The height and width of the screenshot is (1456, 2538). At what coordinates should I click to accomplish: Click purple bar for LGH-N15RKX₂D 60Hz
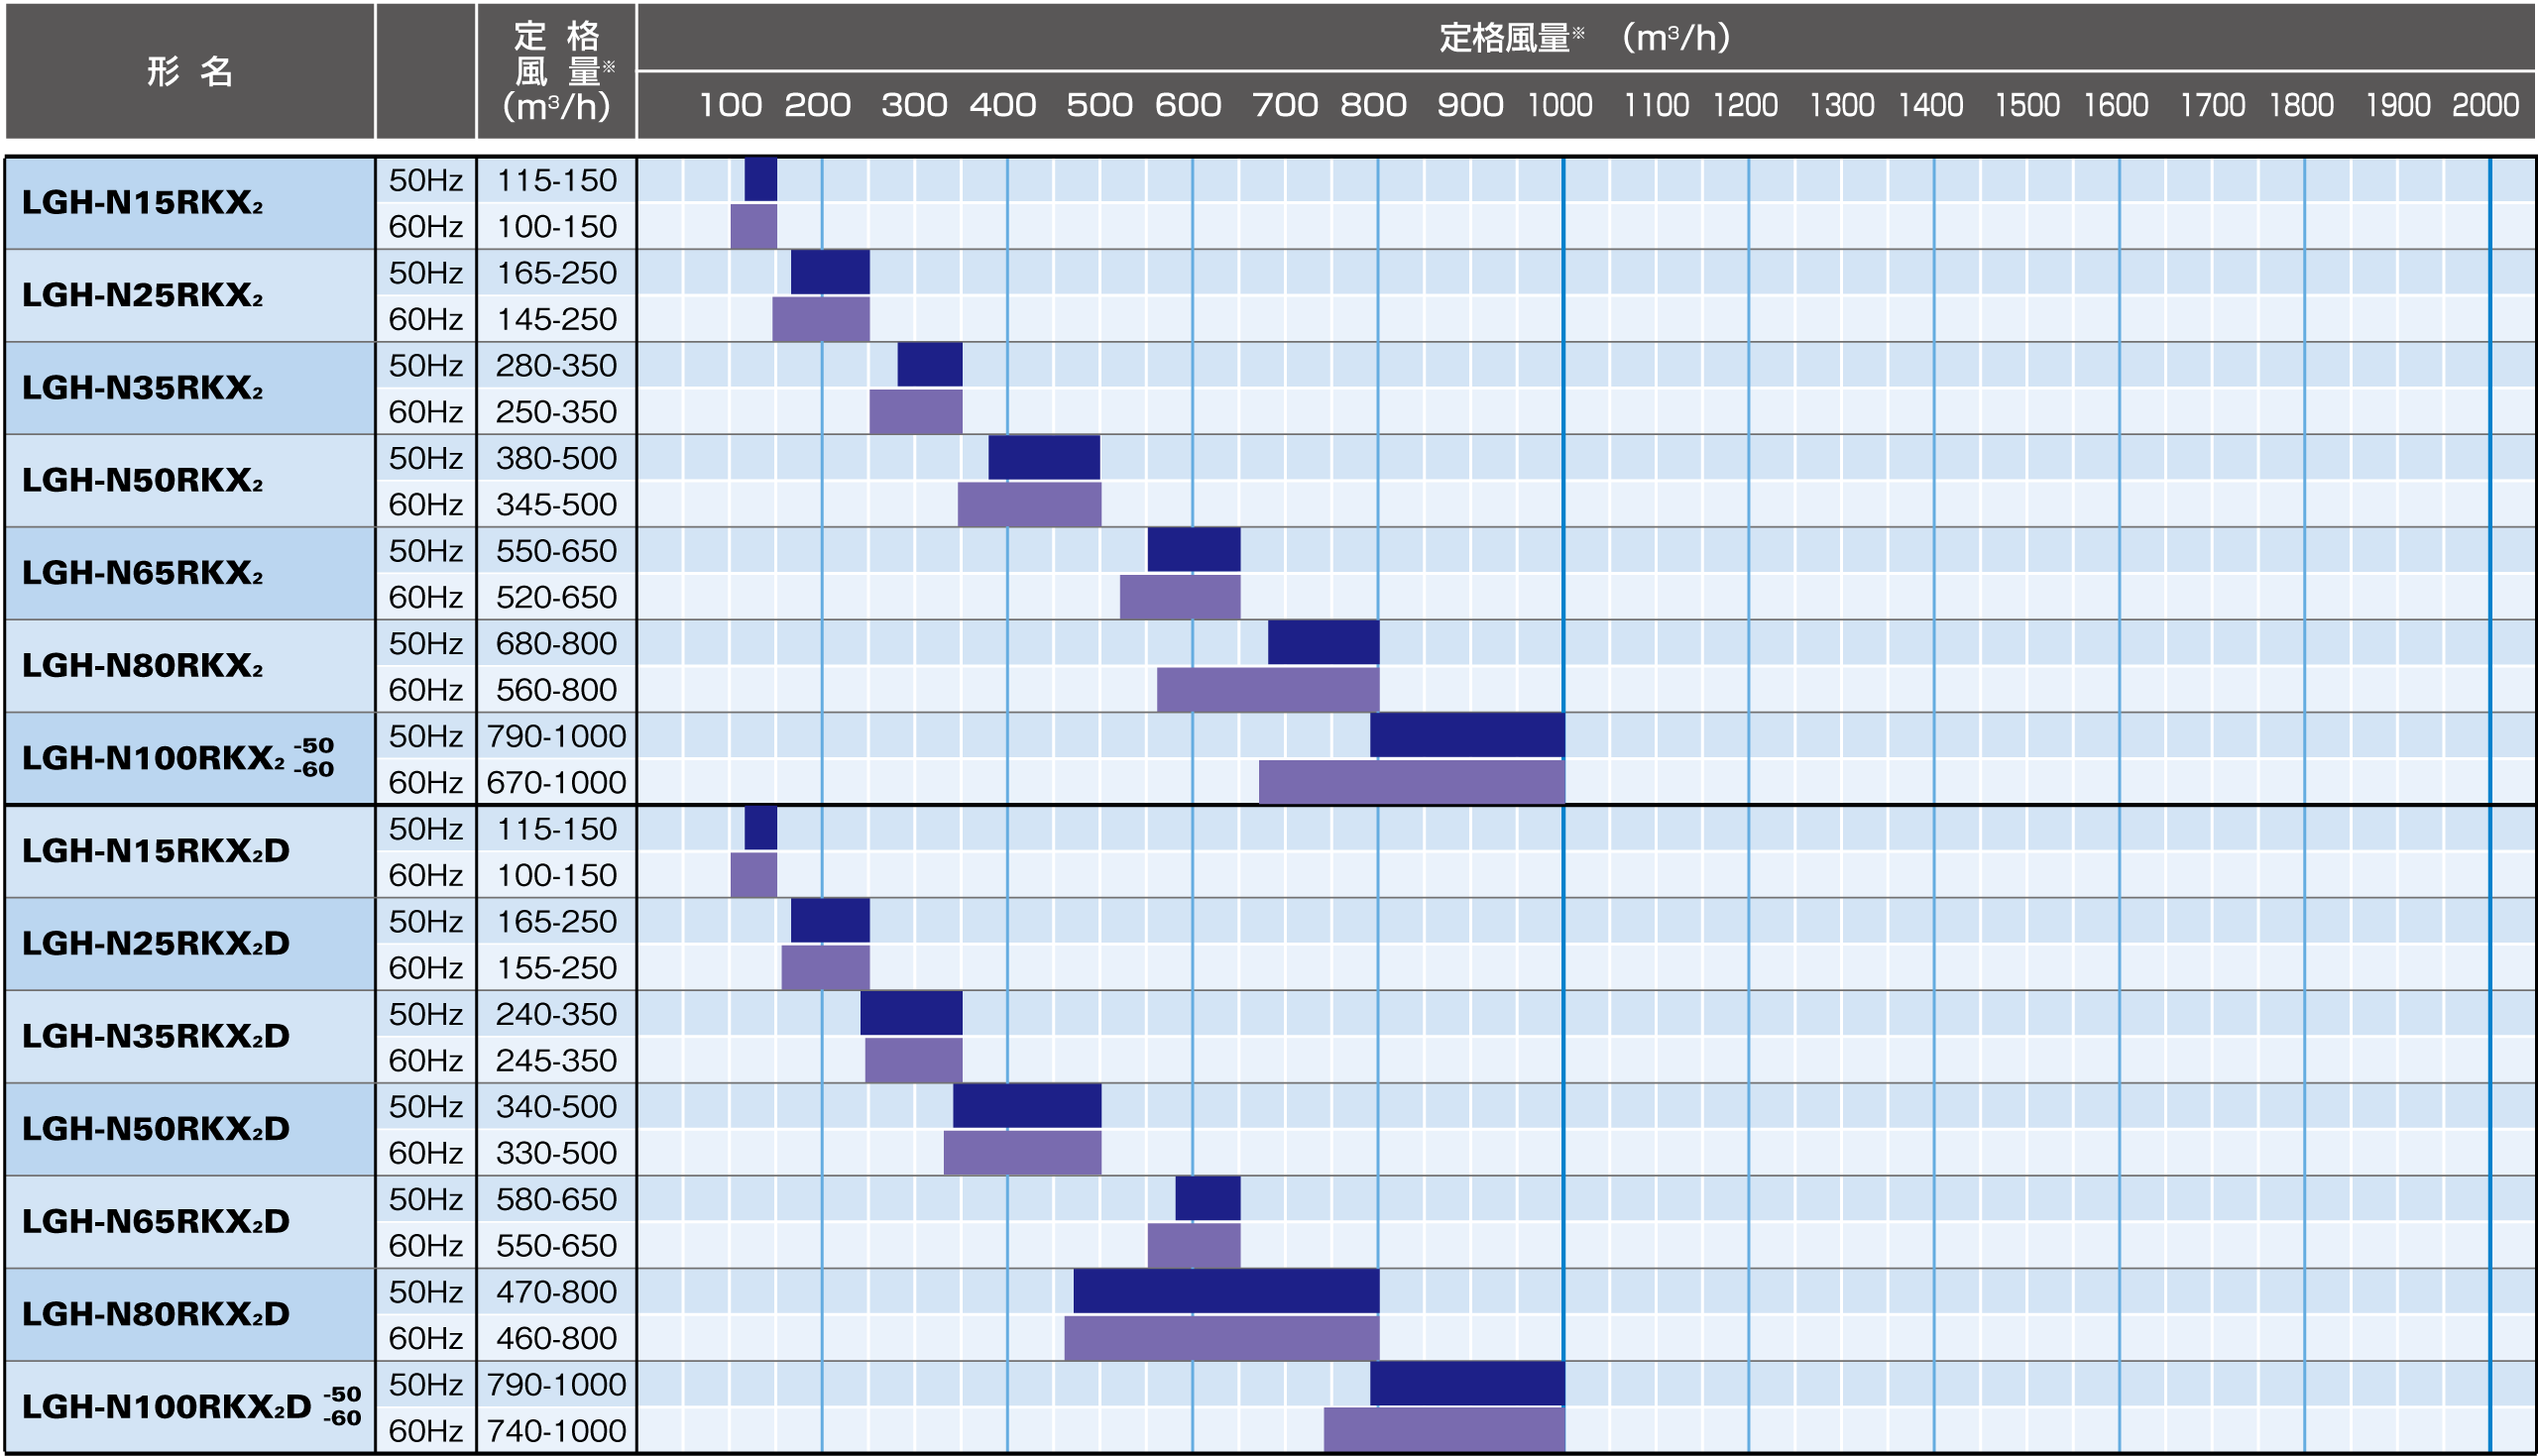pyautogui.click(x=753, y=875)
